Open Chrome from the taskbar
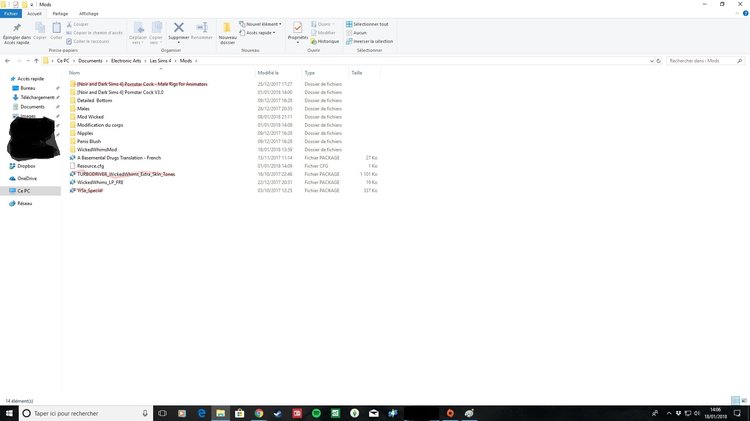Image resolution: width=750 pixels, height=421 pixels. coord(259,413)
